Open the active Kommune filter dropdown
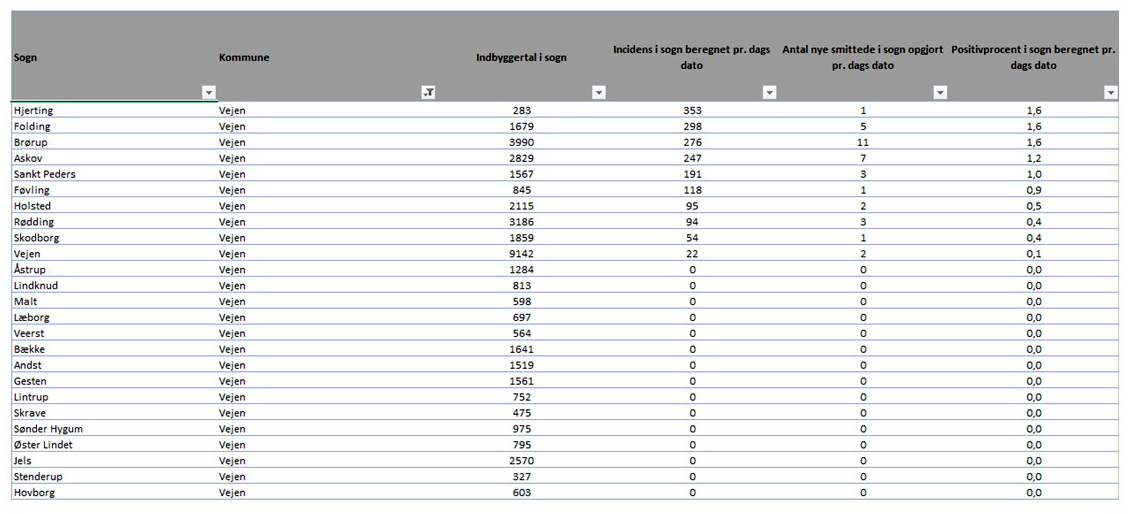 tap(428, 93)
